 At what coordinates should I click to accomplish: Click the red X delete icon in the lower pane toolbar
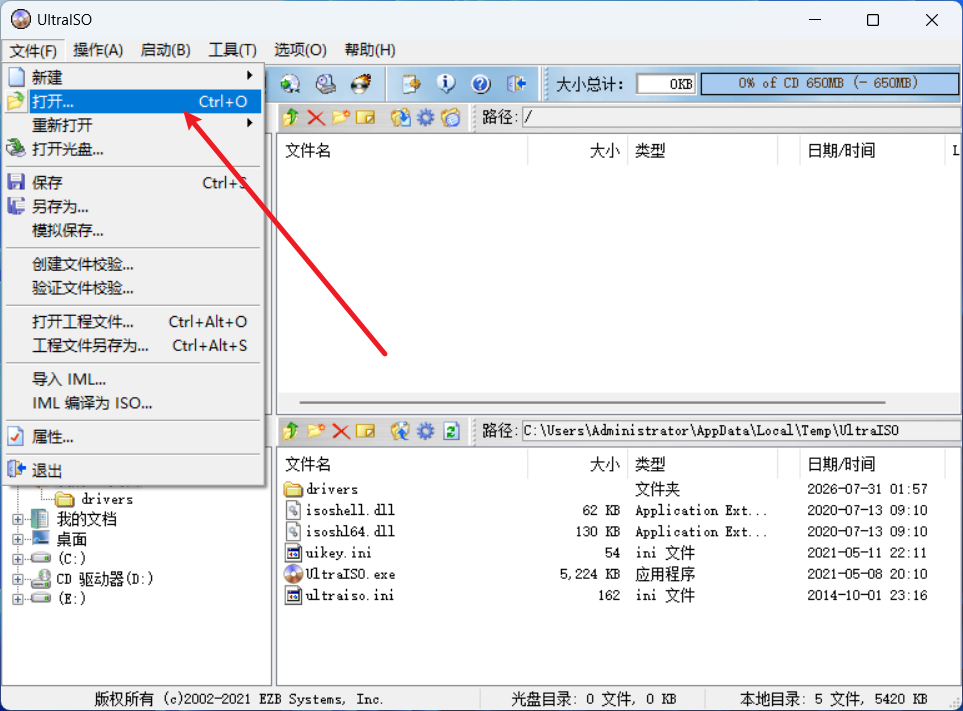pyautogui.click(x=341, y=431)
